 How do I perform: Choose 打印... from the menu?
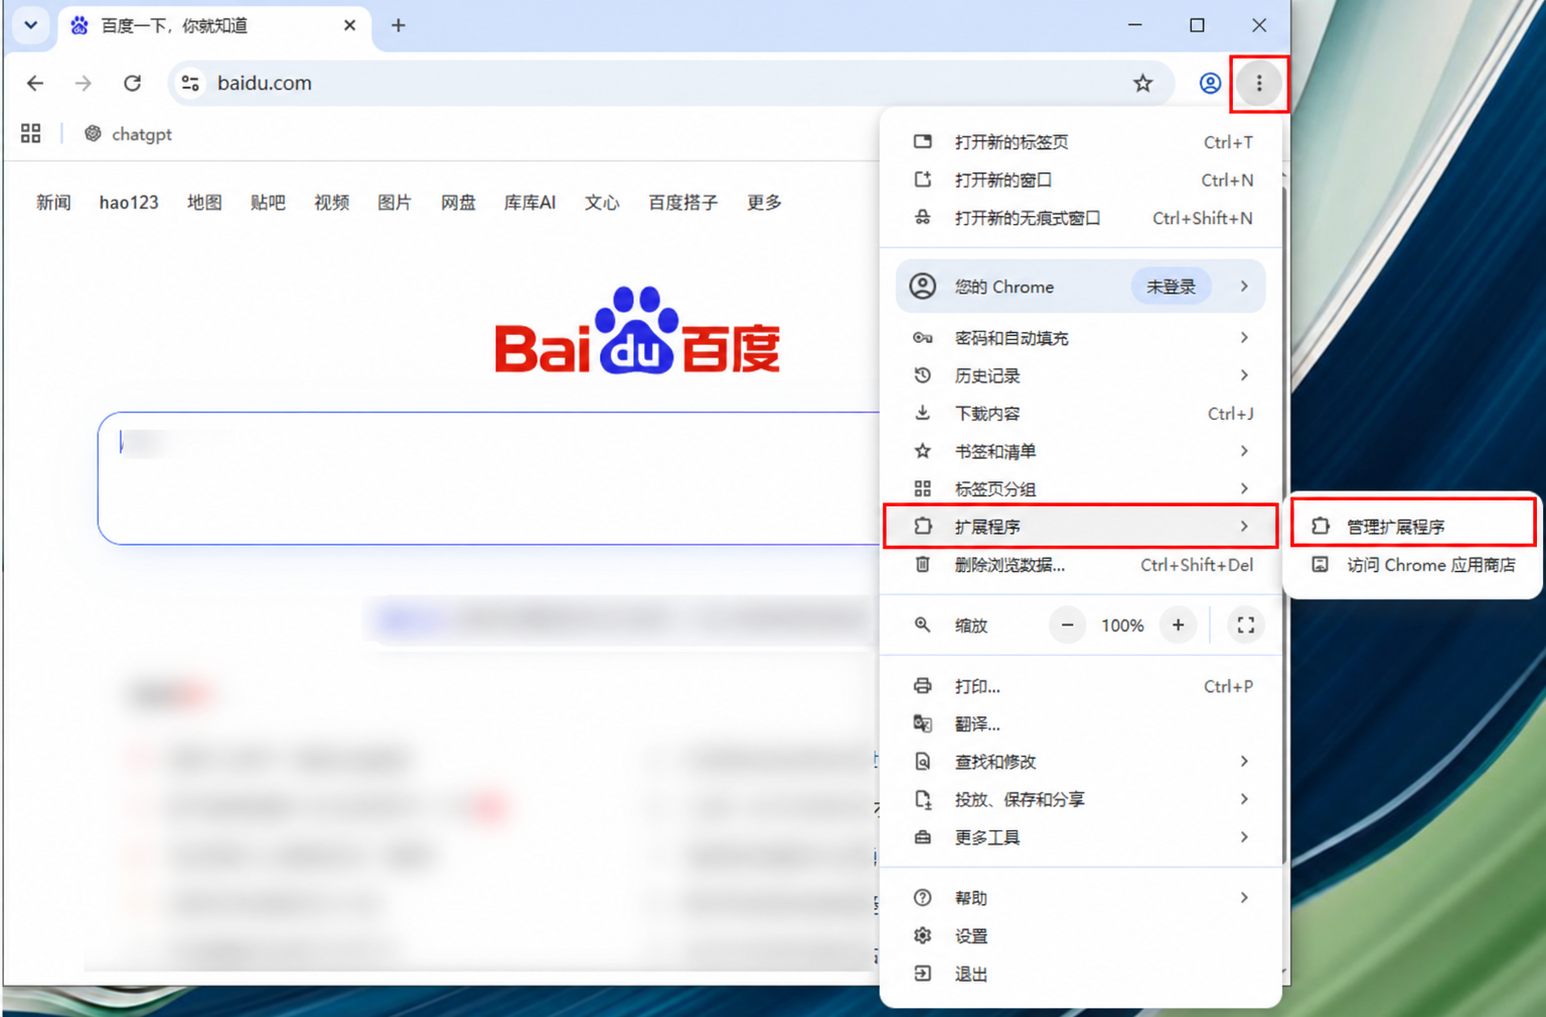1082,686
